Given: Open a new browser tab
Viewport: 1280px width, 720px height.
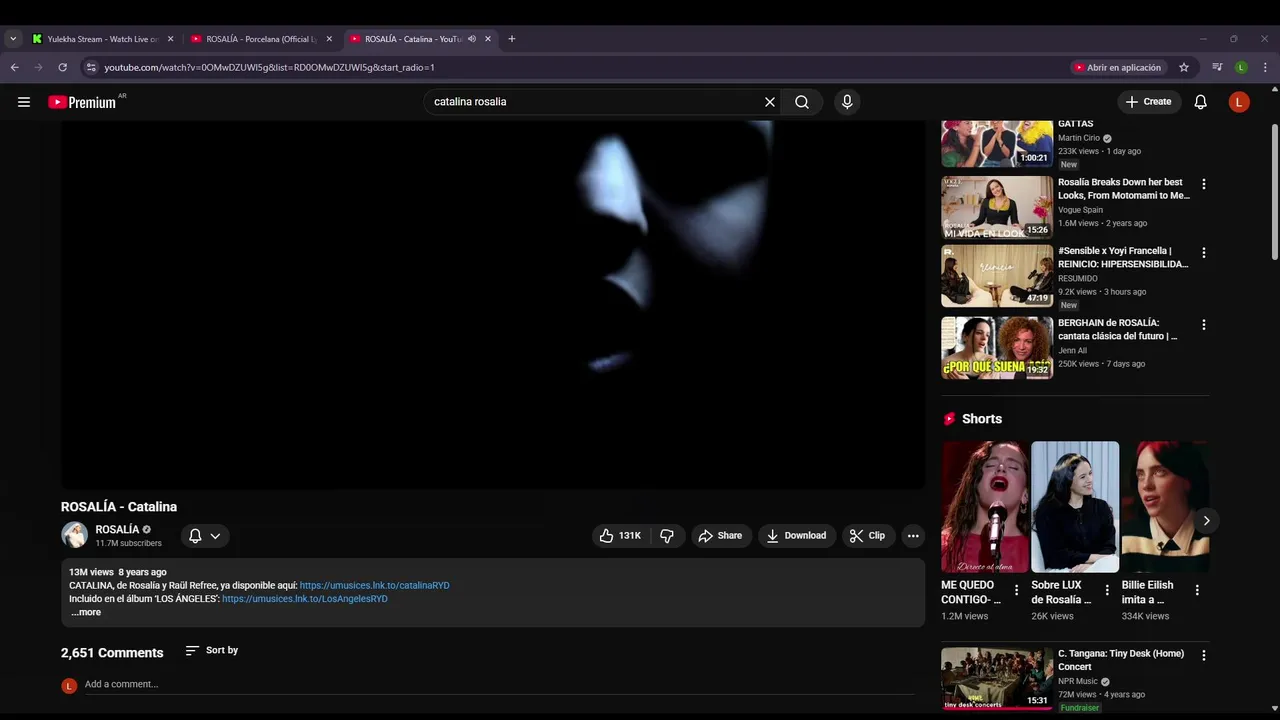Looking at the screenshot, I should (x=512, y=39).
